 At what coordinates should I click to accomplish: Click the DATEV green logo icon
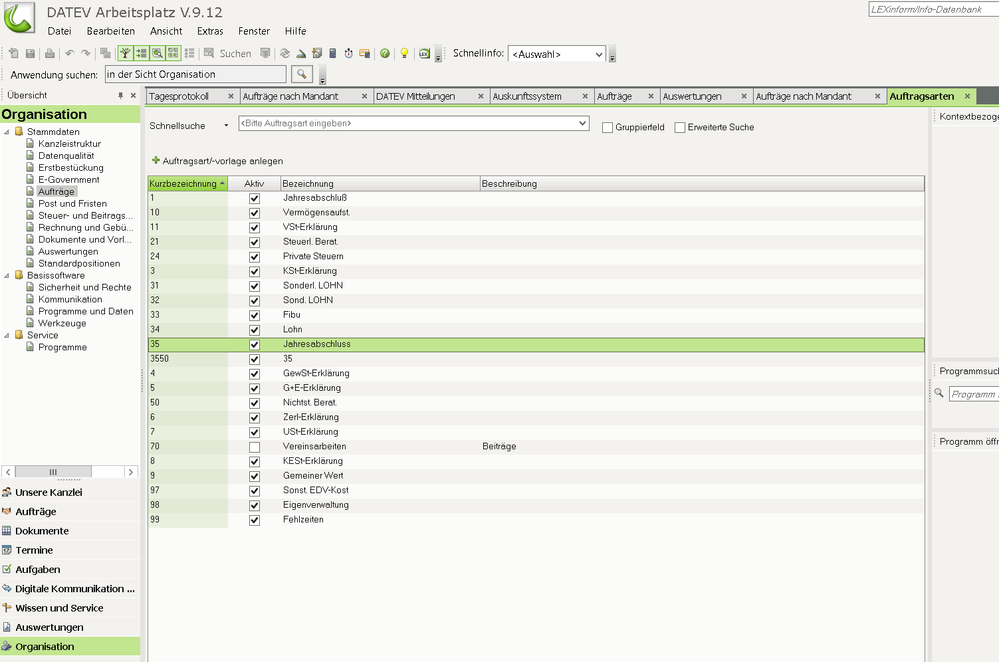coord(19,18)
